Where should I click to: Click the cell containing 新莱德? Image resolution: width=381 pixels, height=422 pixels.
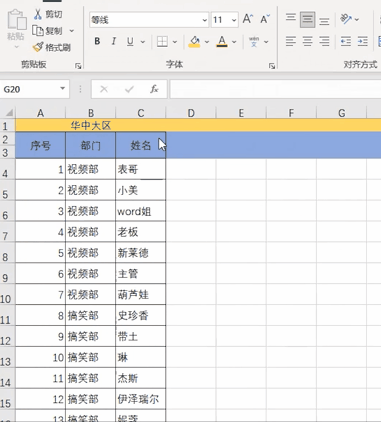coord(141,253)
